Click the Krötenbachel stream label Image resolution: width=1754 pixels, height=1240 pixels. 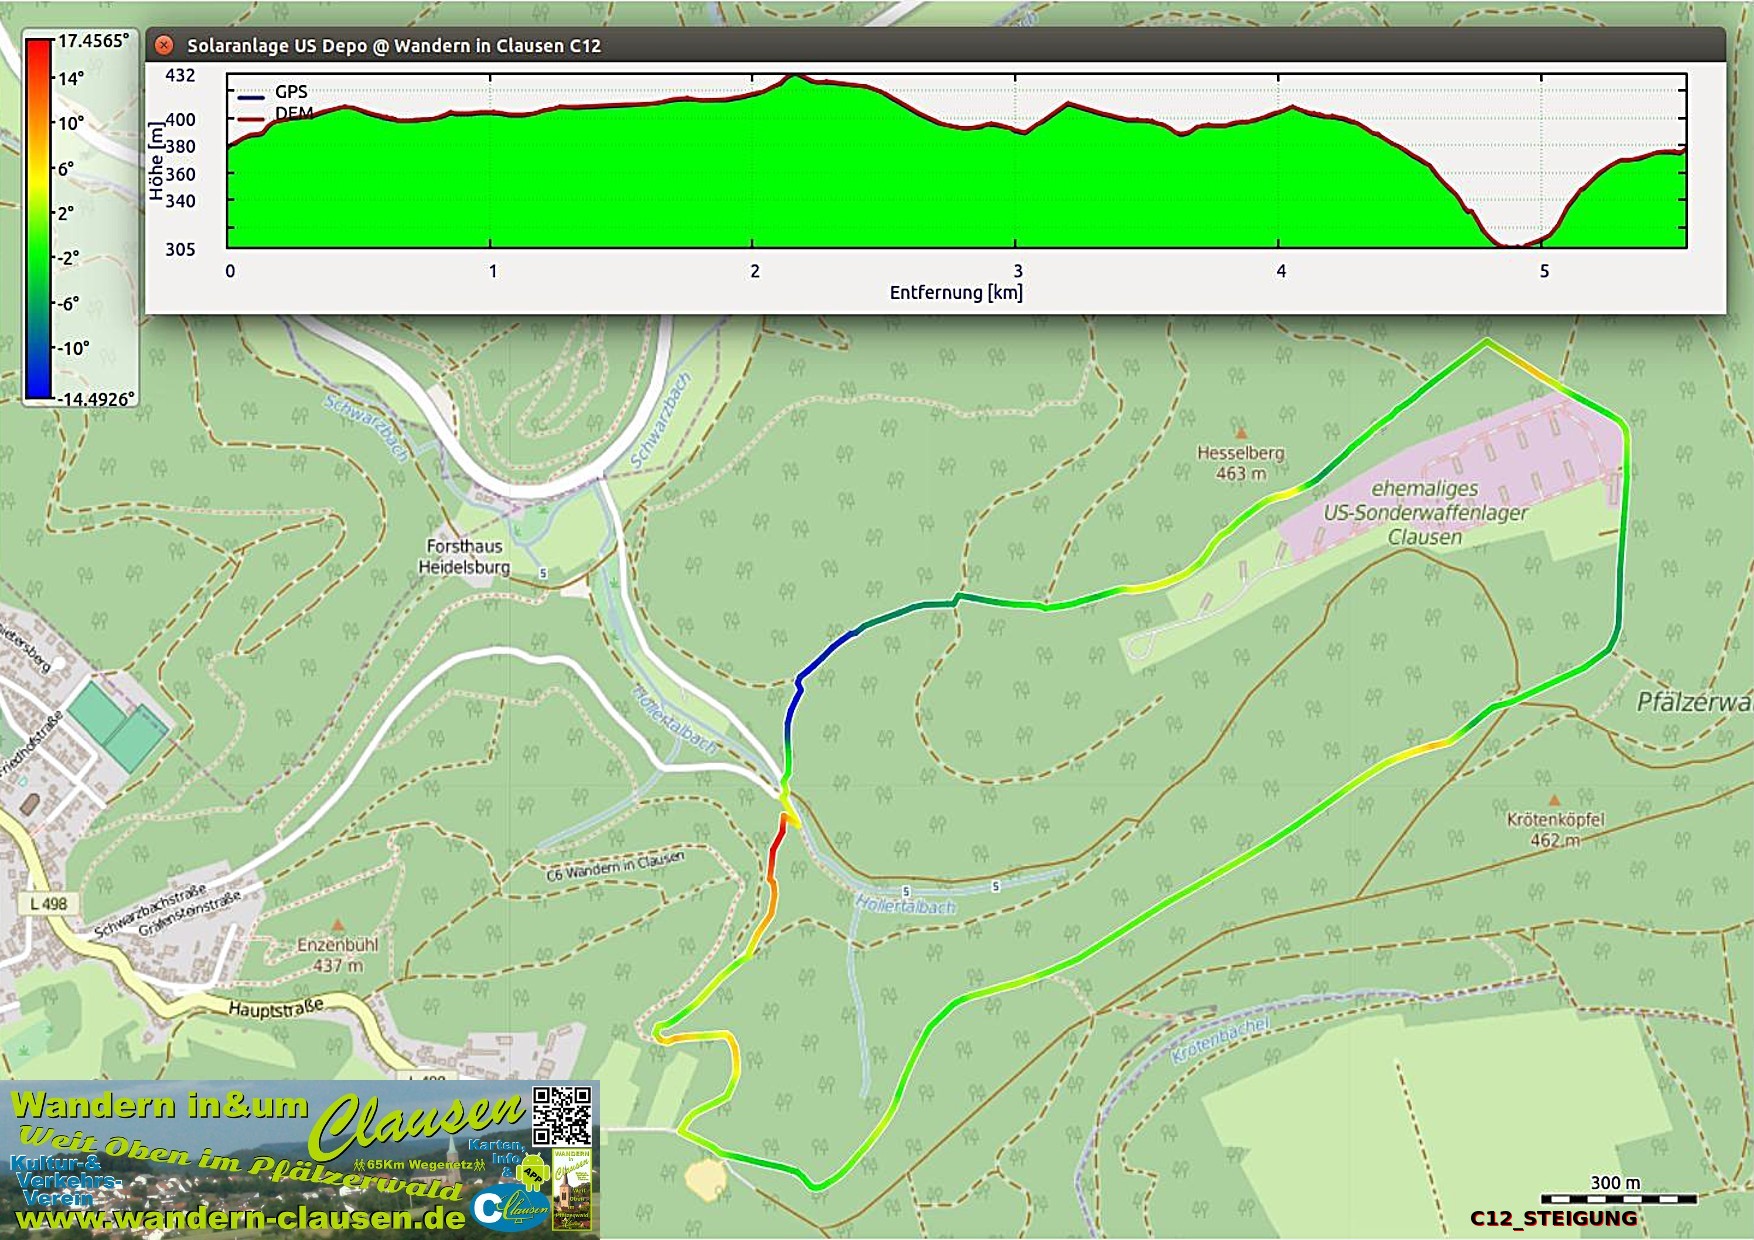[1220, 1040]
